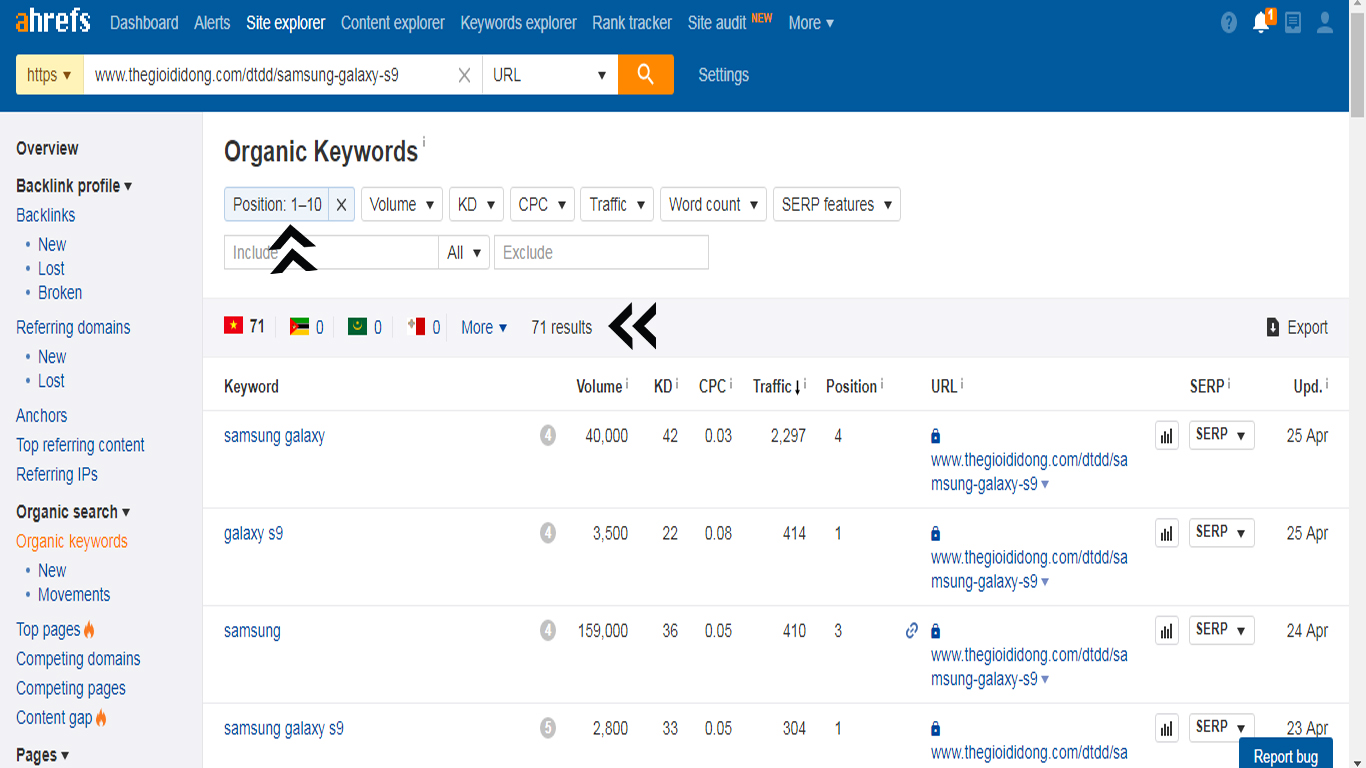Open the https protocol dropdown
The height and width of the screenshot is (768, 1366).
[x=50, y=75]
